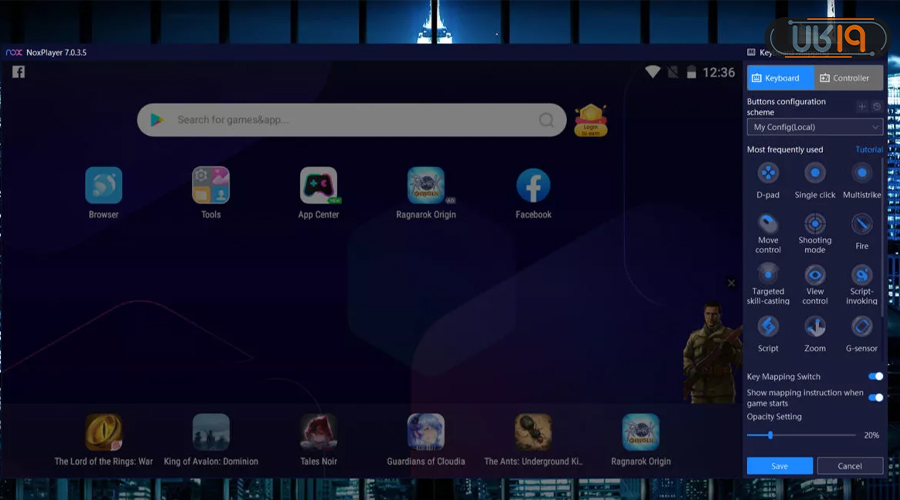The image size is (900, 500).
Task: Toggle Show mapping instruction when game starts
Action: (875, 397)
